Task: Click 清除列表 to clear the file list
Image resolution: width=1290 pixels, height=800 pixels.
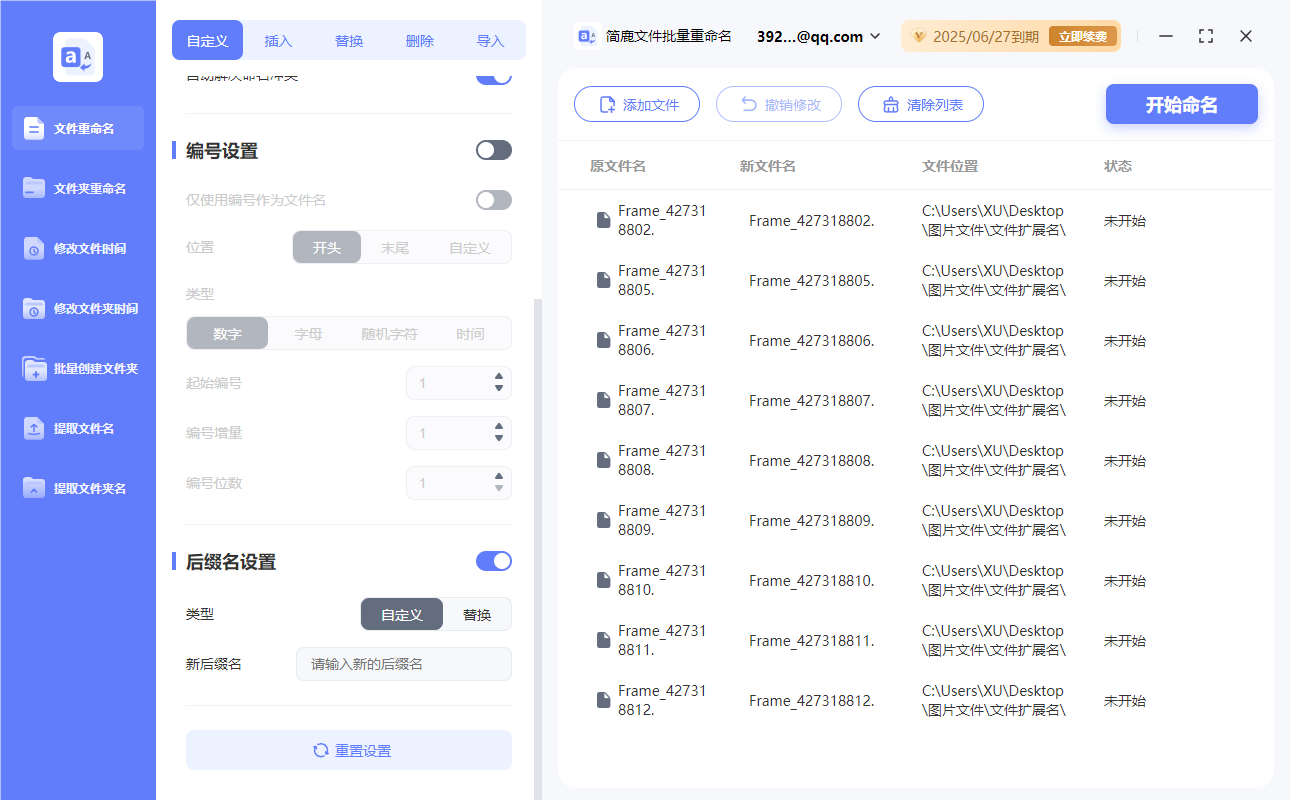Action: 920,103
